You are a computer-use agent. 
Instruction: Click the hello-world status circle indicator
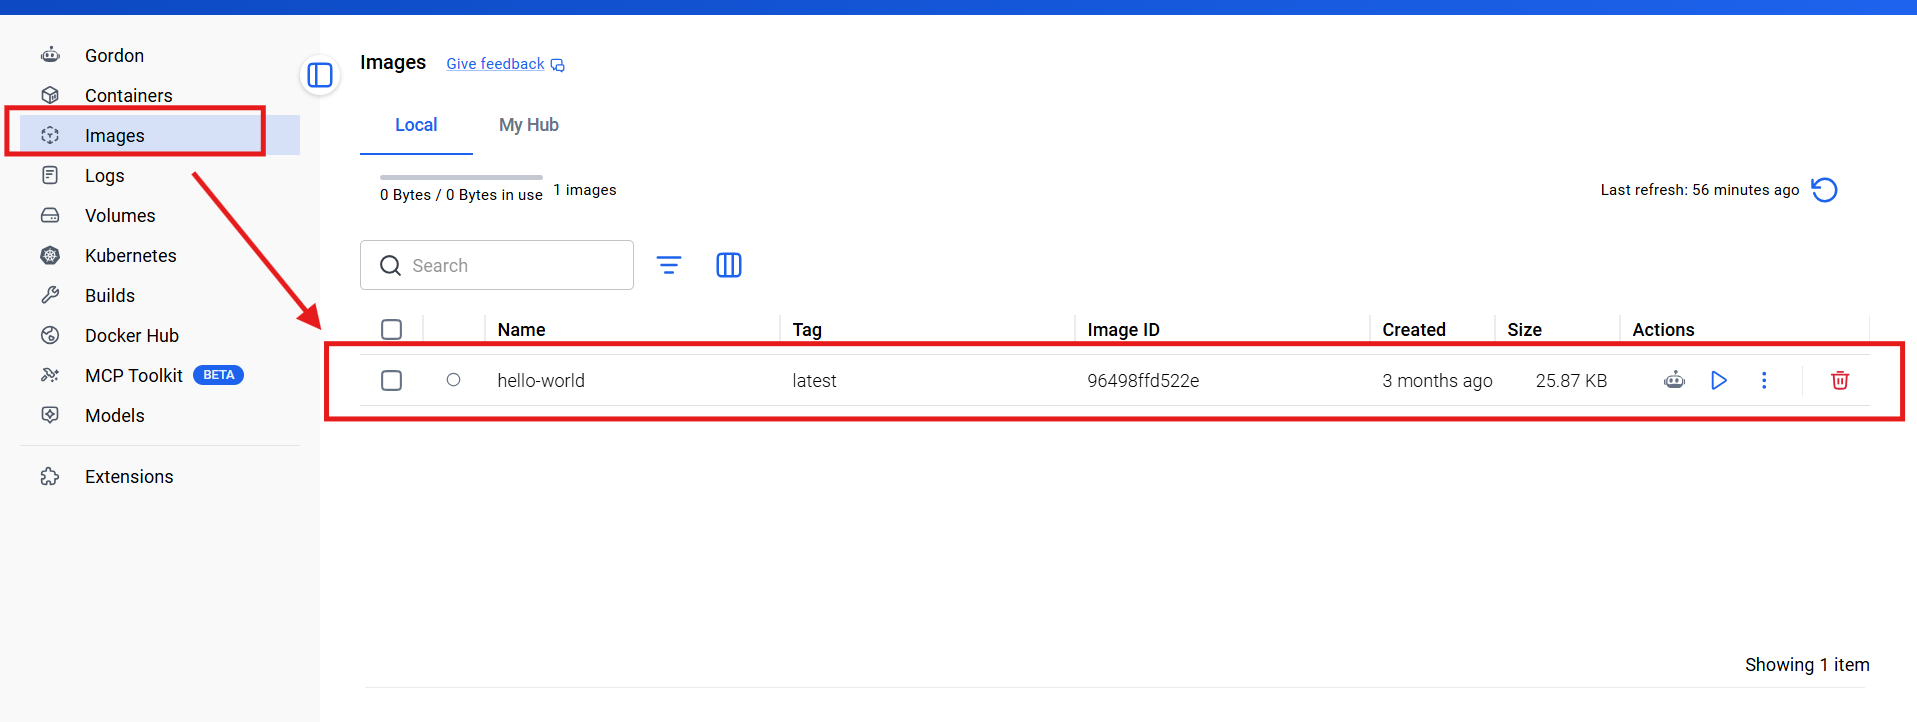coord(453,380)
